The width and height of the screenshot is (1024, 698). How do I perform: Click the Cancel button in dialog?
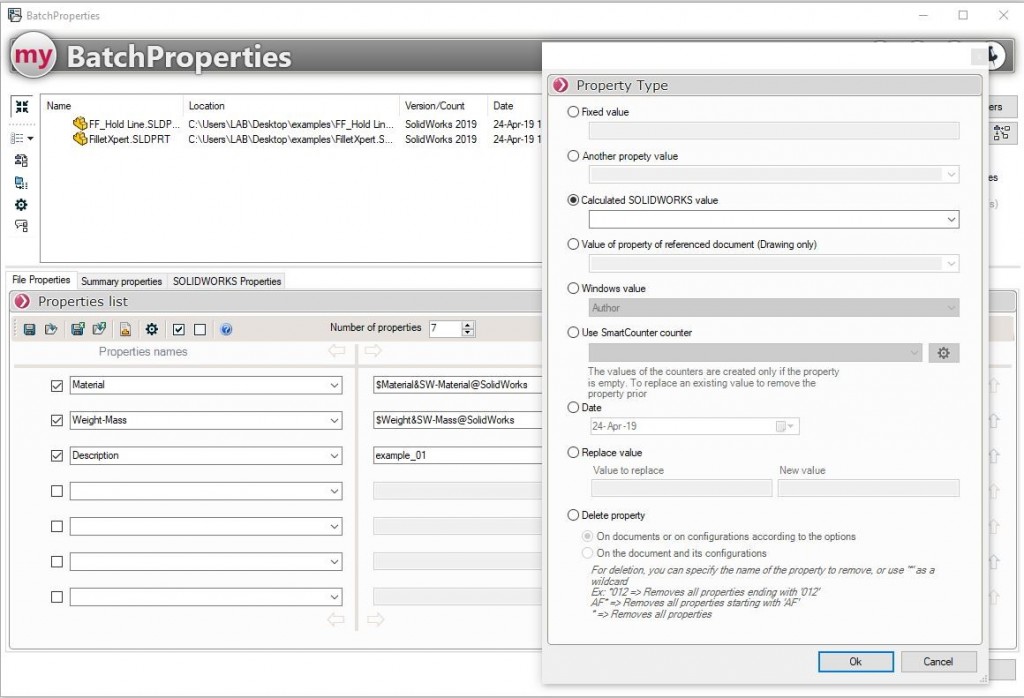tap(938, 661)
